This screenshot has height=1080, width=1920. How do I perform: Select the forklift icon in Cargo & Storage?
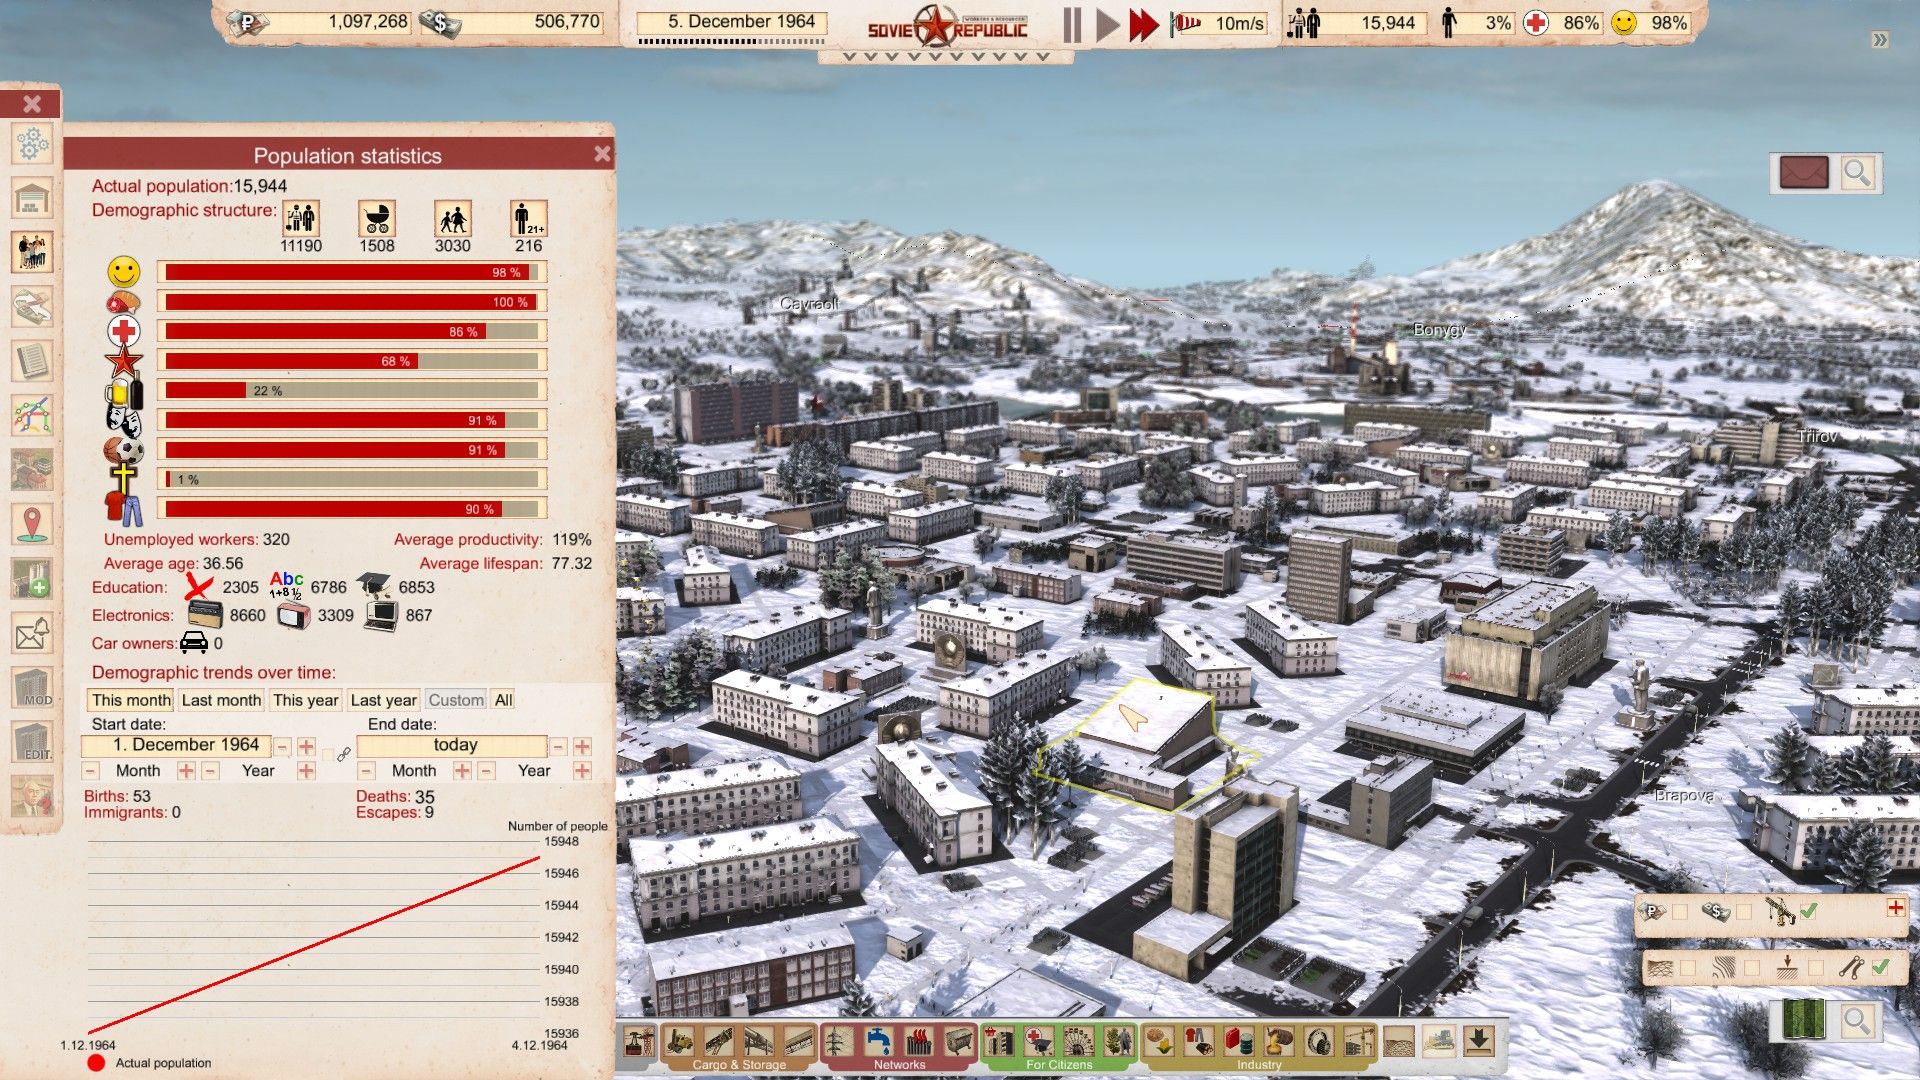(x=680, y=1042)
